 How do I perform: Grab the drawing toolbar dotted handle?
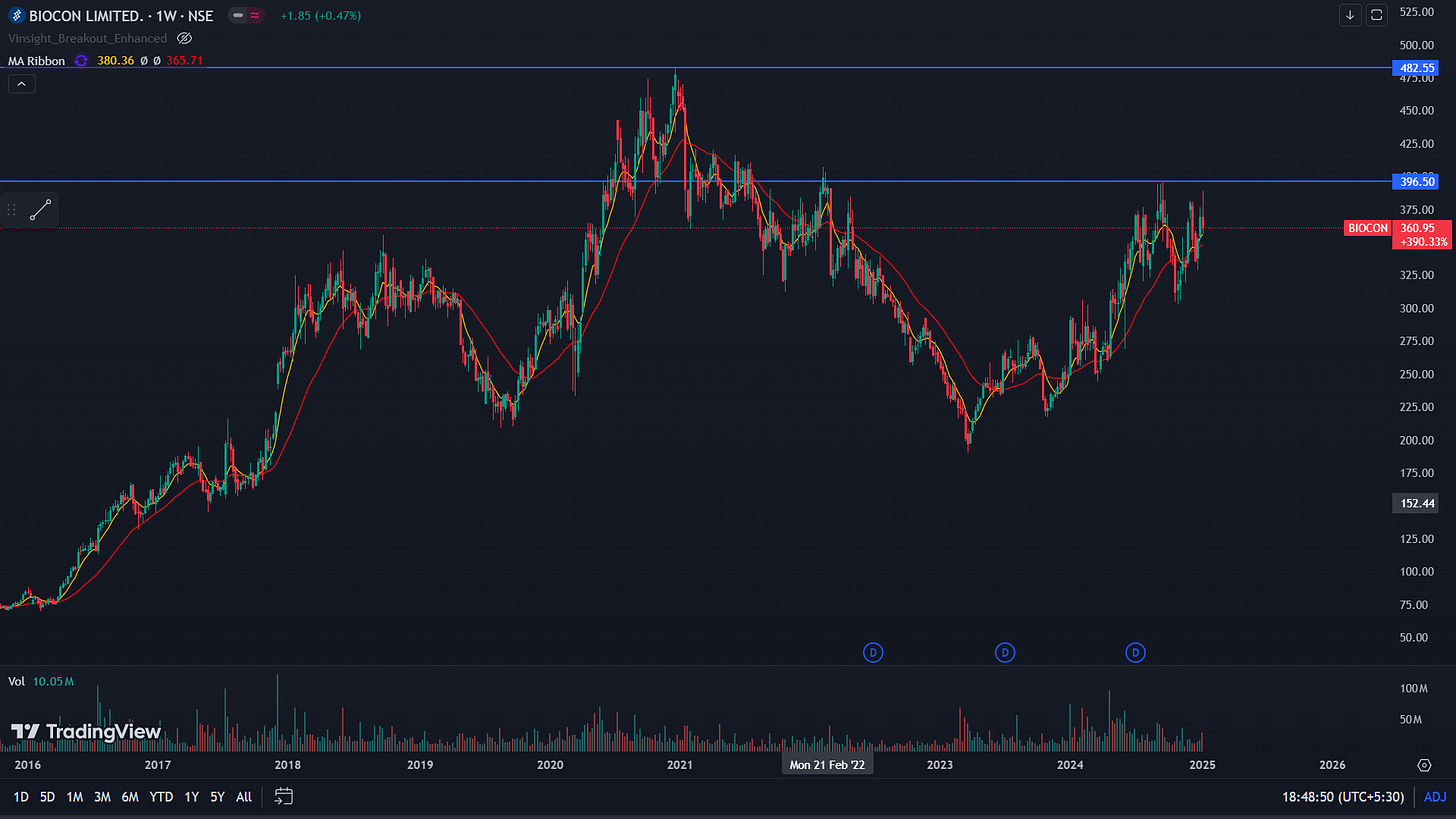(12, 210)
